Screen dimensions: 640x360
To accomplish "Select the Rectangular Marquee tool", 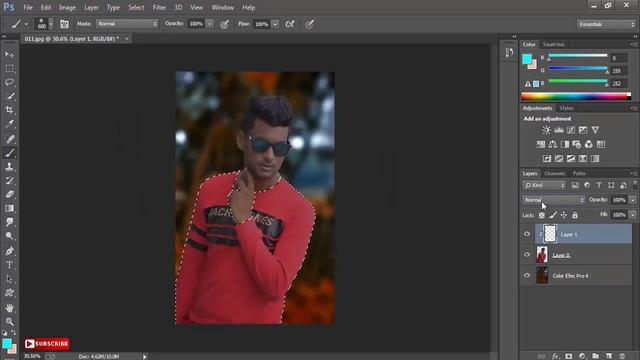I will click(x=9, y=68).
